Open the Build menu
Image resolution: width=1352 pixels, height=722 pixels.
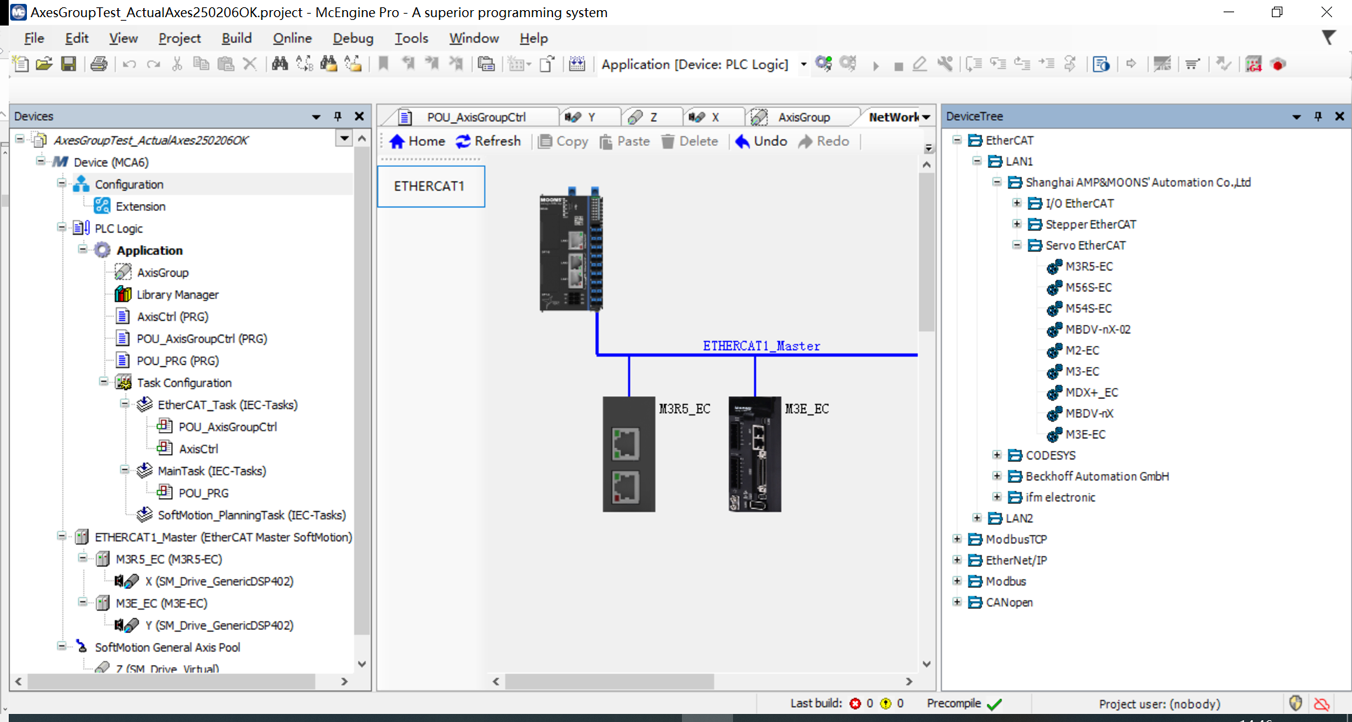[x=236, y=38]
